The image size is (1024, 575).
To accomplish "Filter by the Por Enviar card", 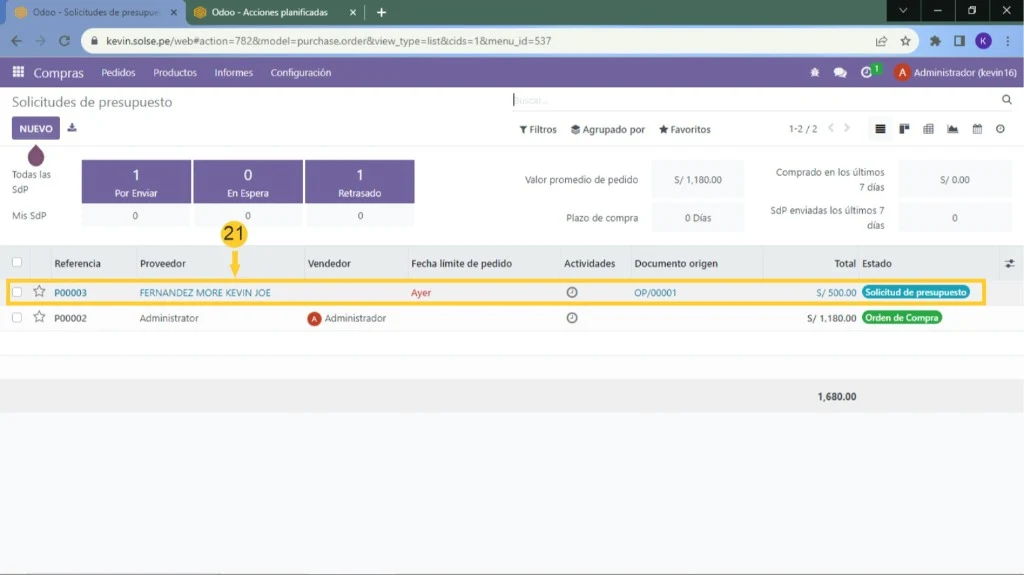I will tap(136, 182).
